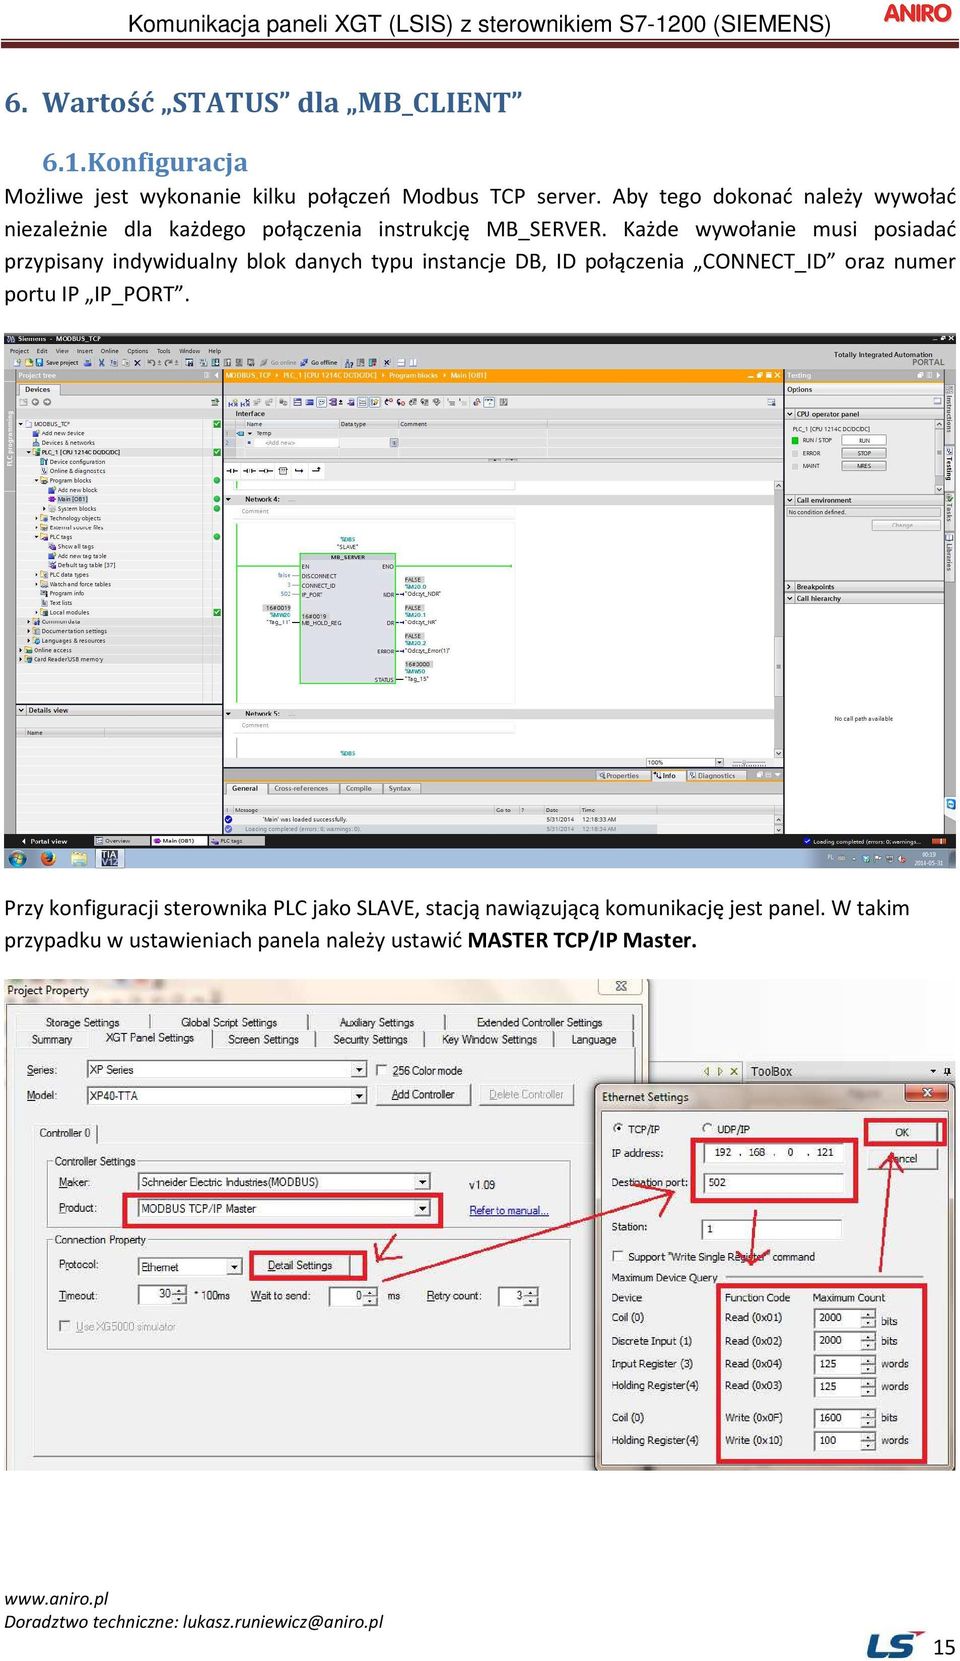Screen dimensions: 960x1661
Task: Confirm Ethernet Settings with OK
Action: pos(902,1132)
